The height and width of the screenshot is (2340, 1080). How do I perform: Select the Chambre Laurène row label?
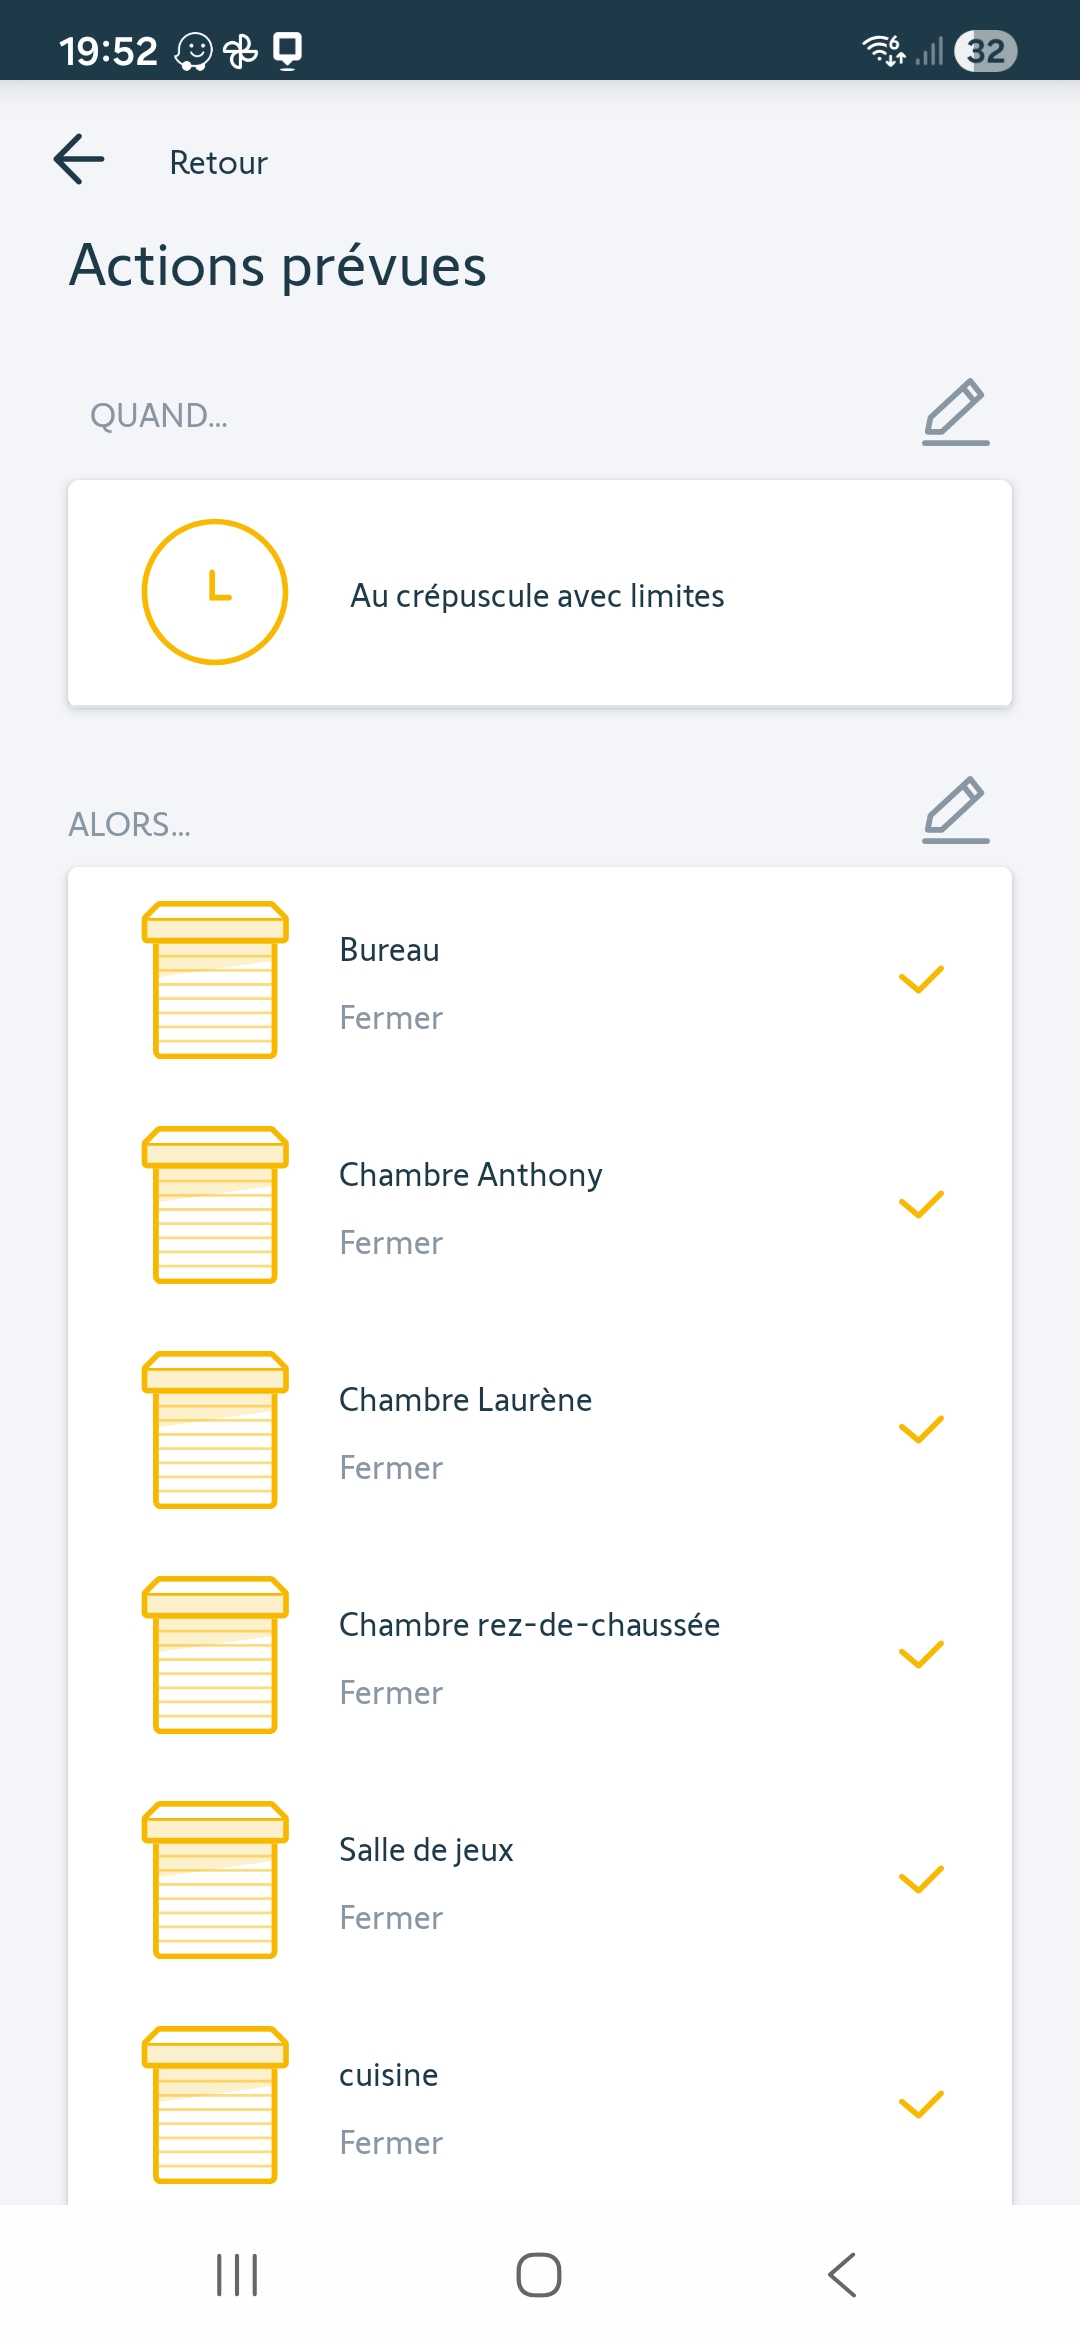(x=465, y=1400)
